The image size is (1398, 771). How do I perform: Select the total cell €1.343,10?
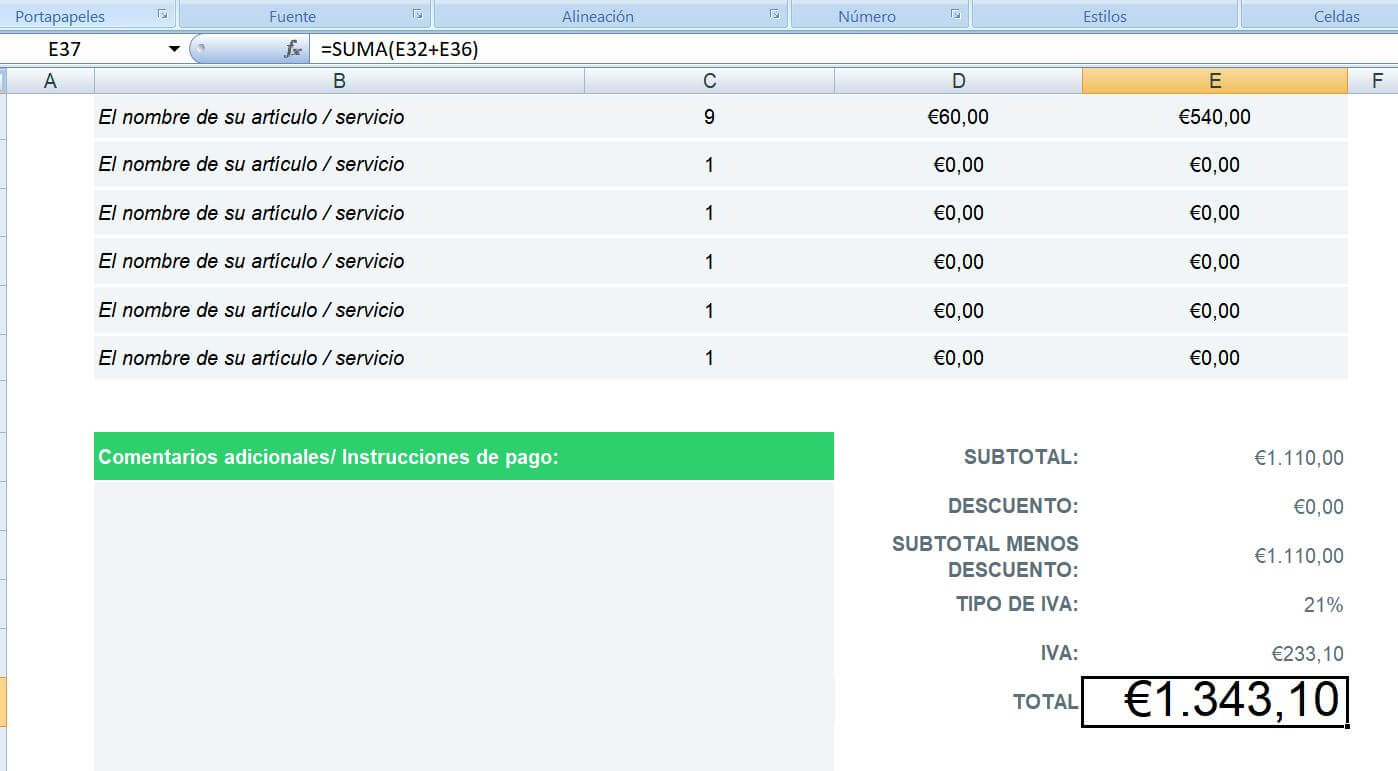[x=1215, y=701]
